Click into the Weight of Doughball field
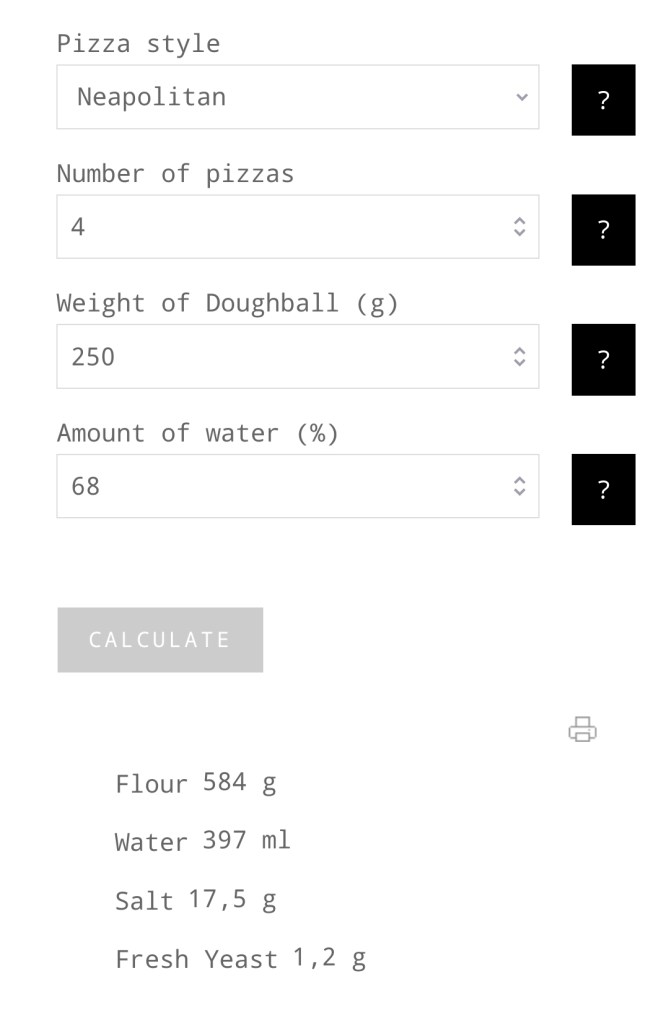669x1023 pixels. [280, 356]
